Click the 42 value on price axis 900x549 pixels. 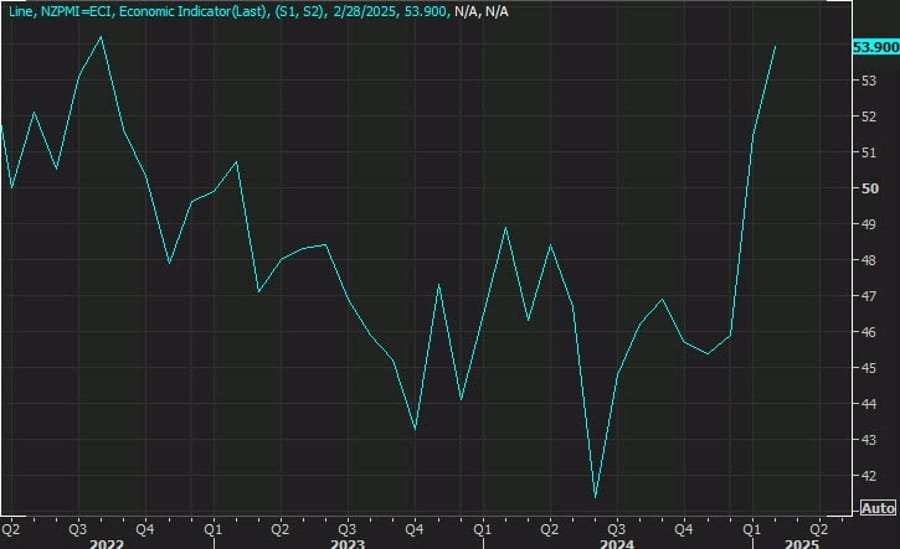click(x=870, y=476)
